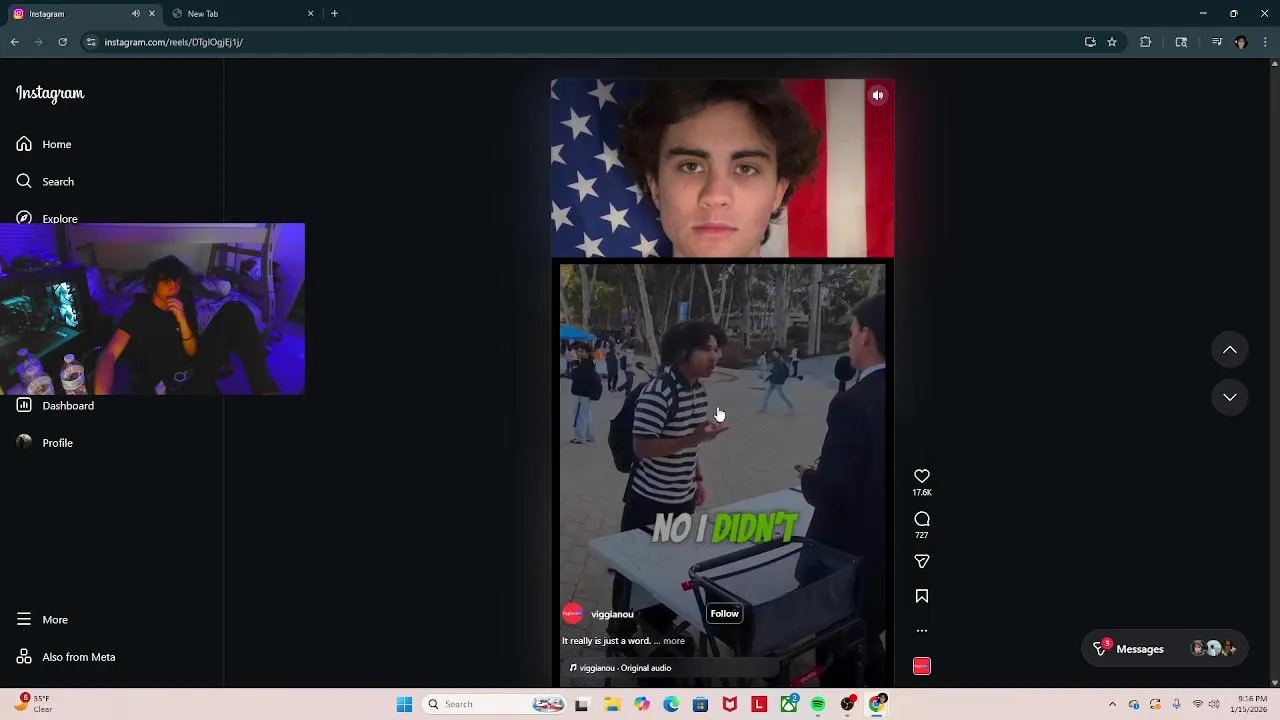This screenshot has width=1280, height=720.
Task: Reload the current page
Action: pos(62,42)
